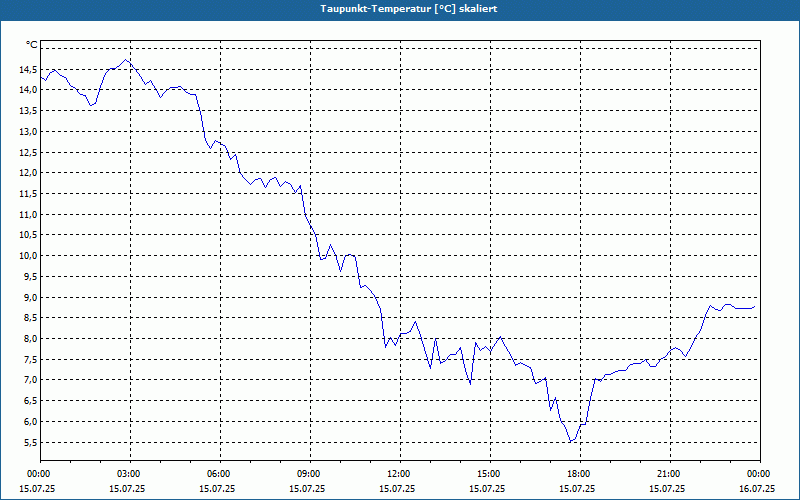800x500 pixels.
Task: Select the '09:00' x-axis time
Action: 310,474
